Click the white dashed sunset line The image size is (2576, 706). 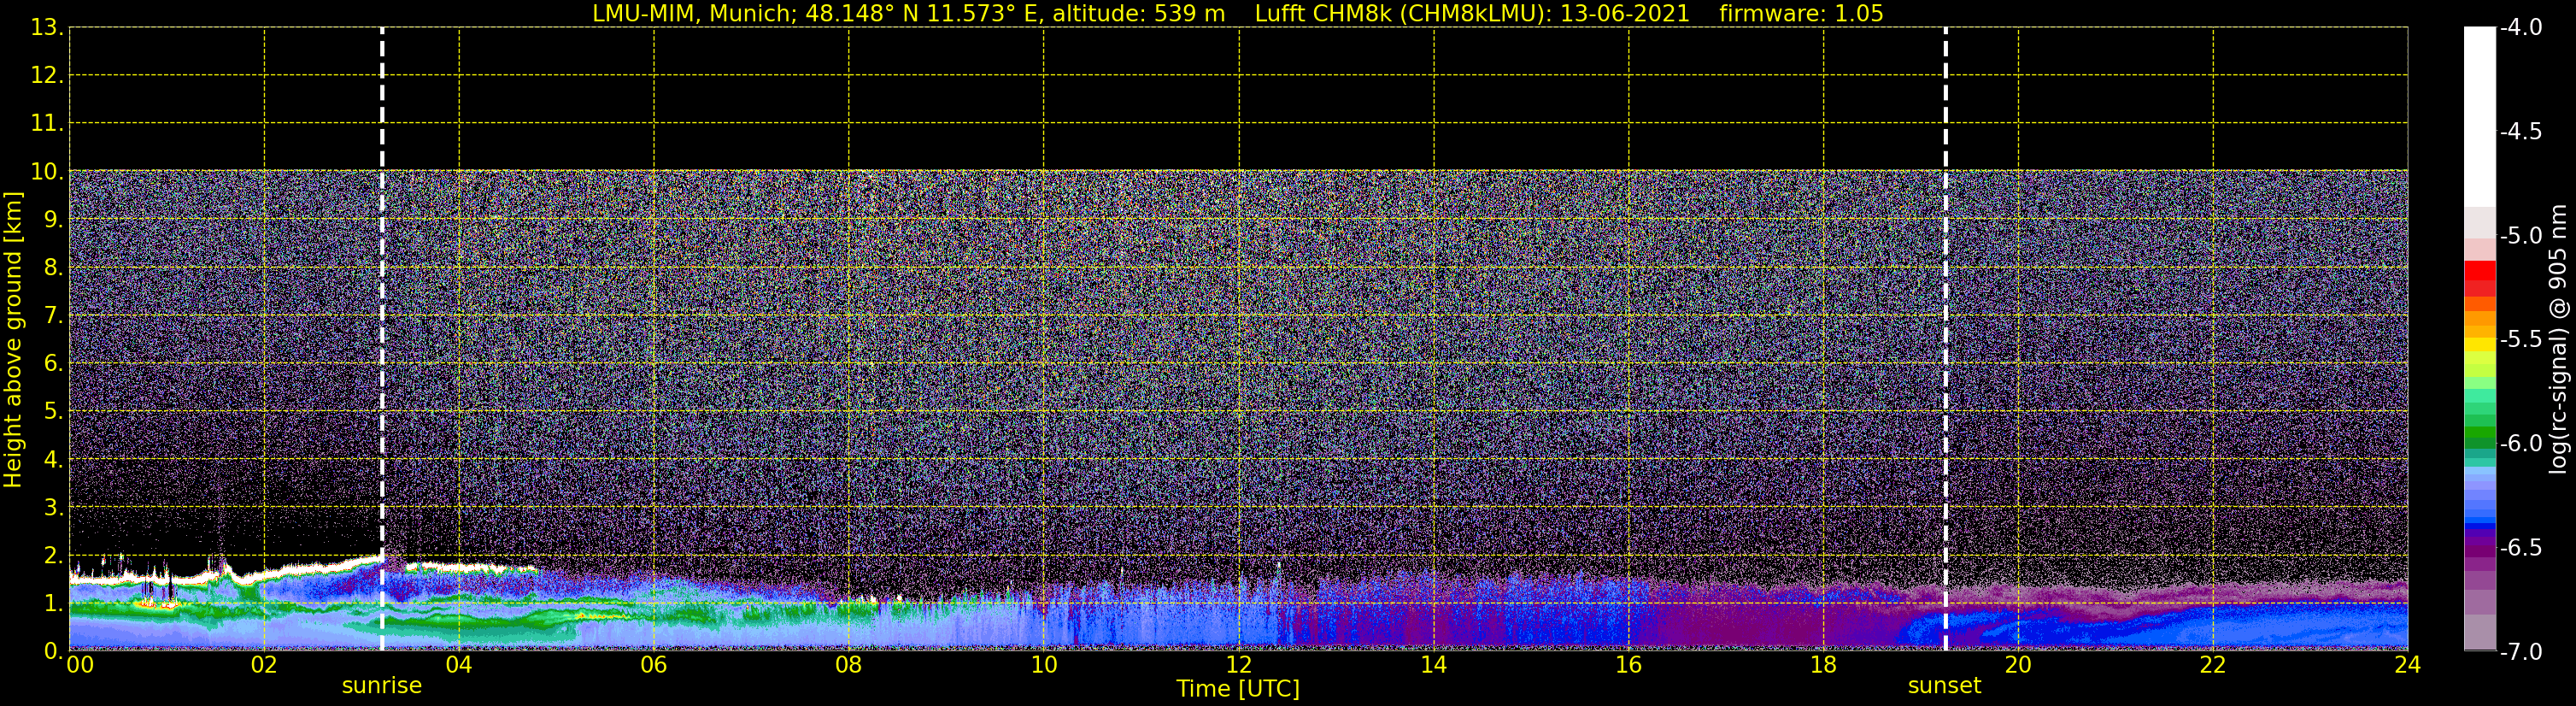pos(1945,339)
